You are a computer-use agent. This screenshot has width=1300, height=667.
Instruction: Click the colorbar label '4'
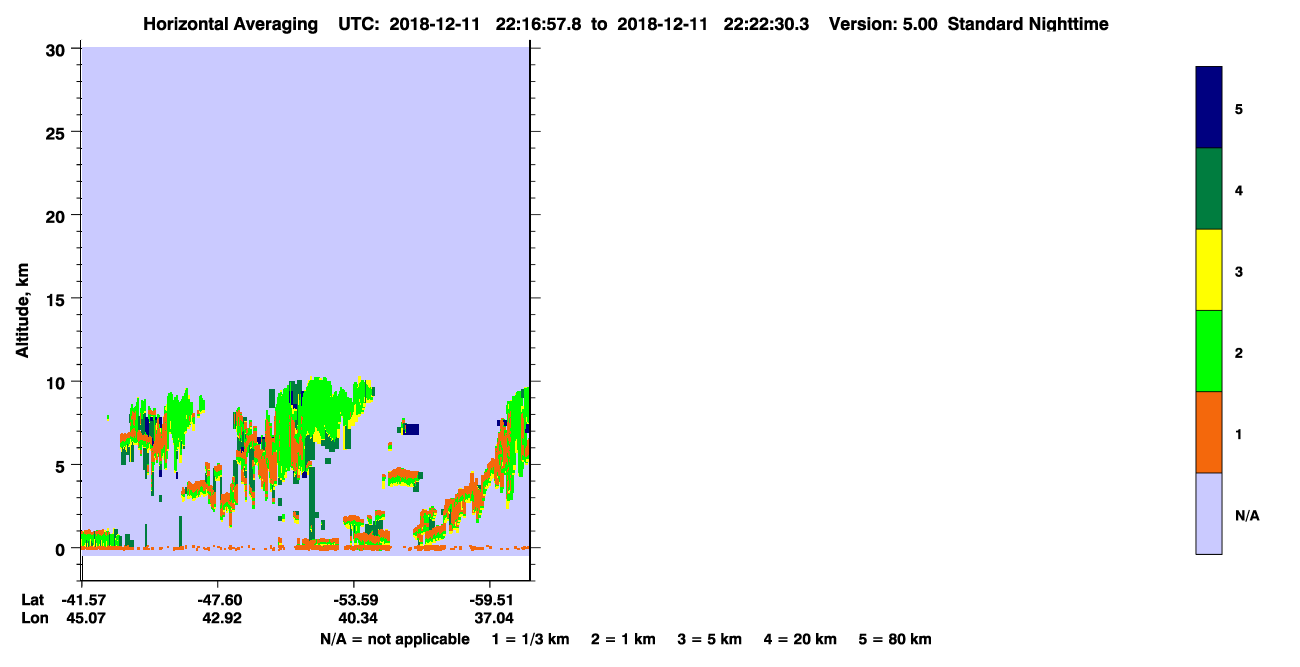[x=1239, y=190]
